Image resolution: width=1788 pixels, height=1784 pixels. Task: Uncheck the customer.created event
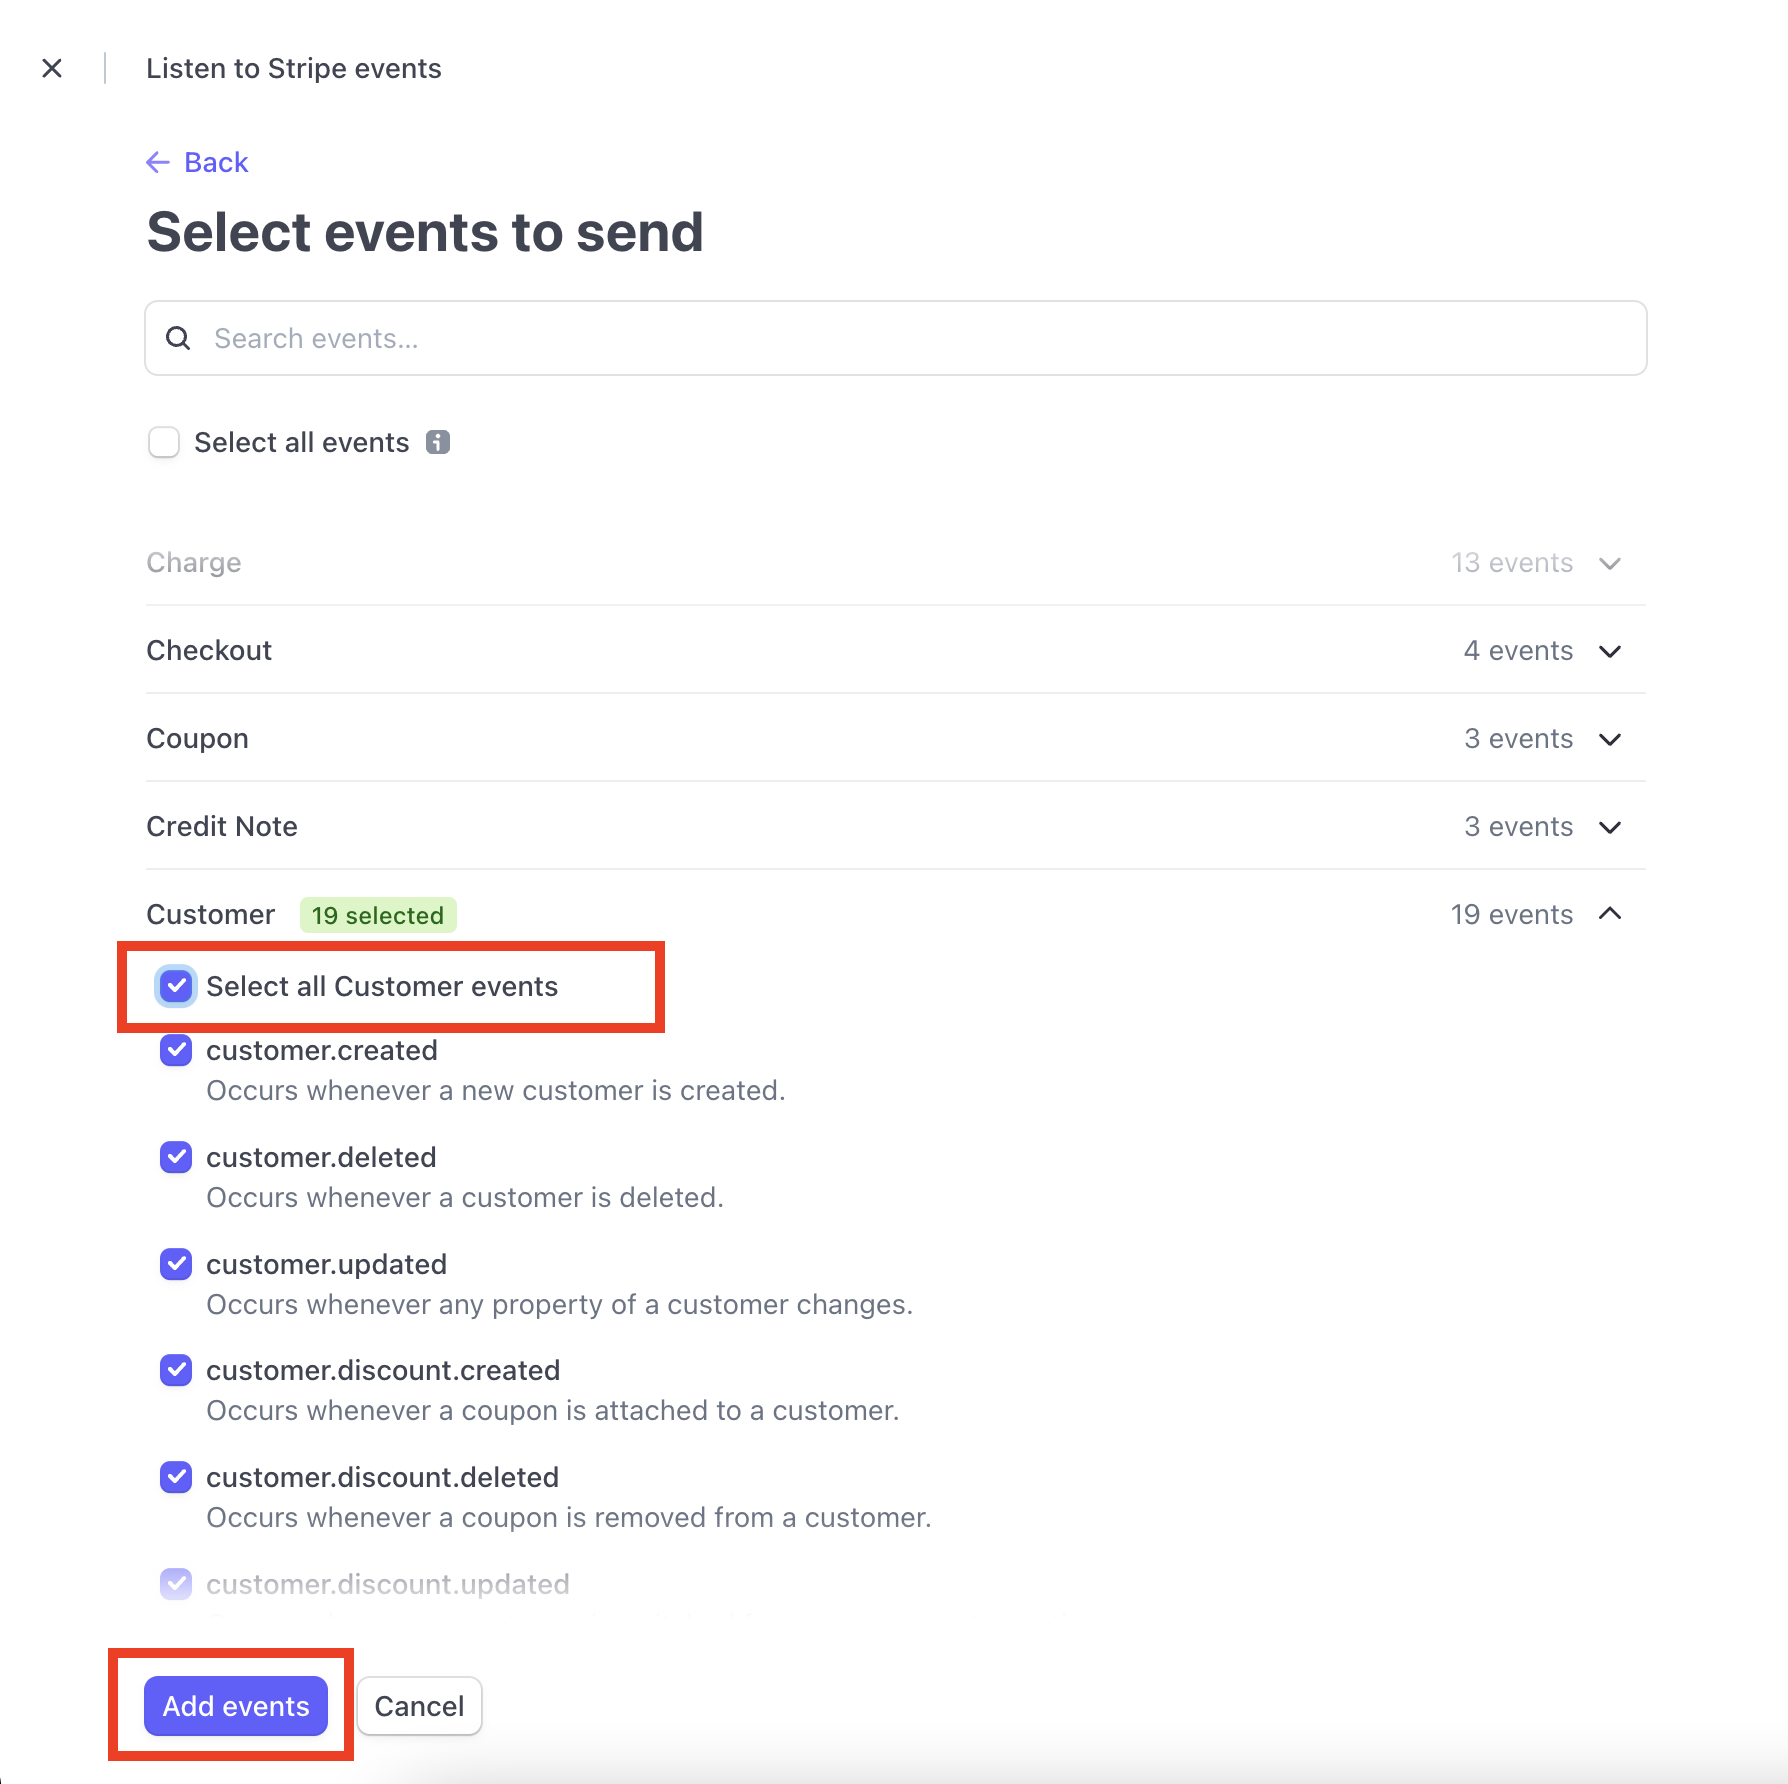(x=175, y=1050)
